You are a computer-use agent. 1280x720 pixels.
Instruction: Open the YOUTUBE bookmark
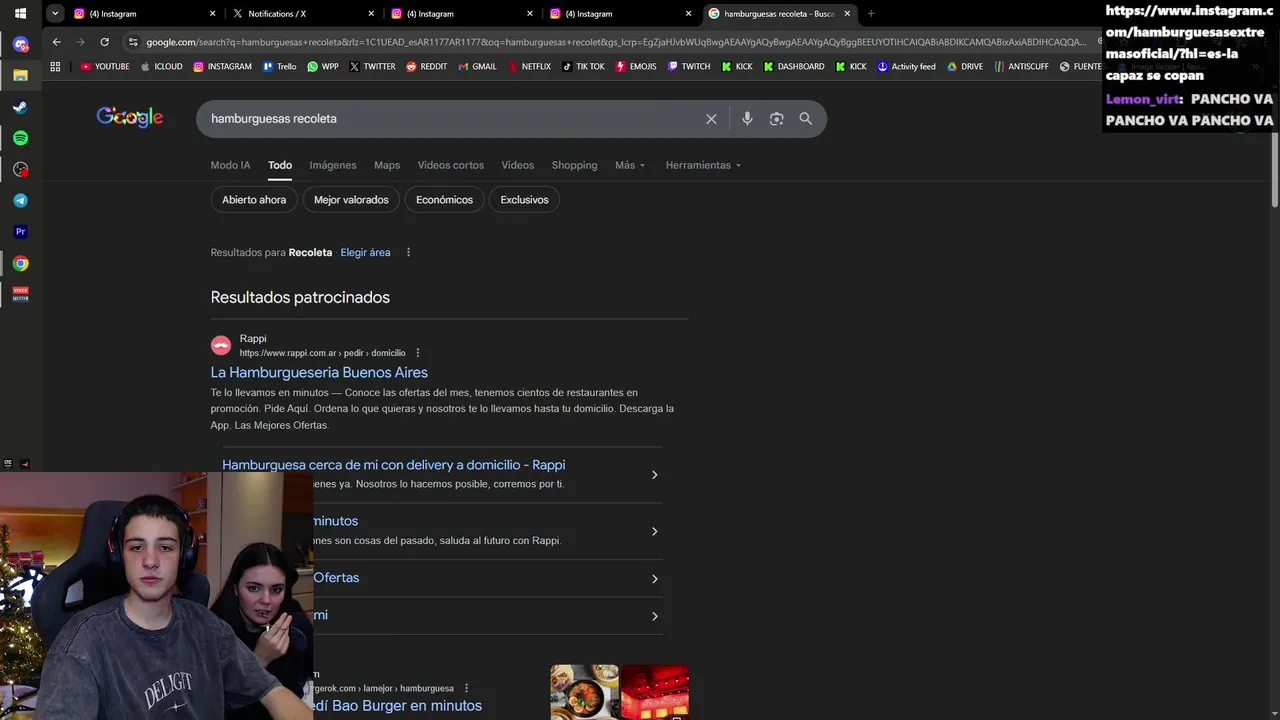point(105,67)
